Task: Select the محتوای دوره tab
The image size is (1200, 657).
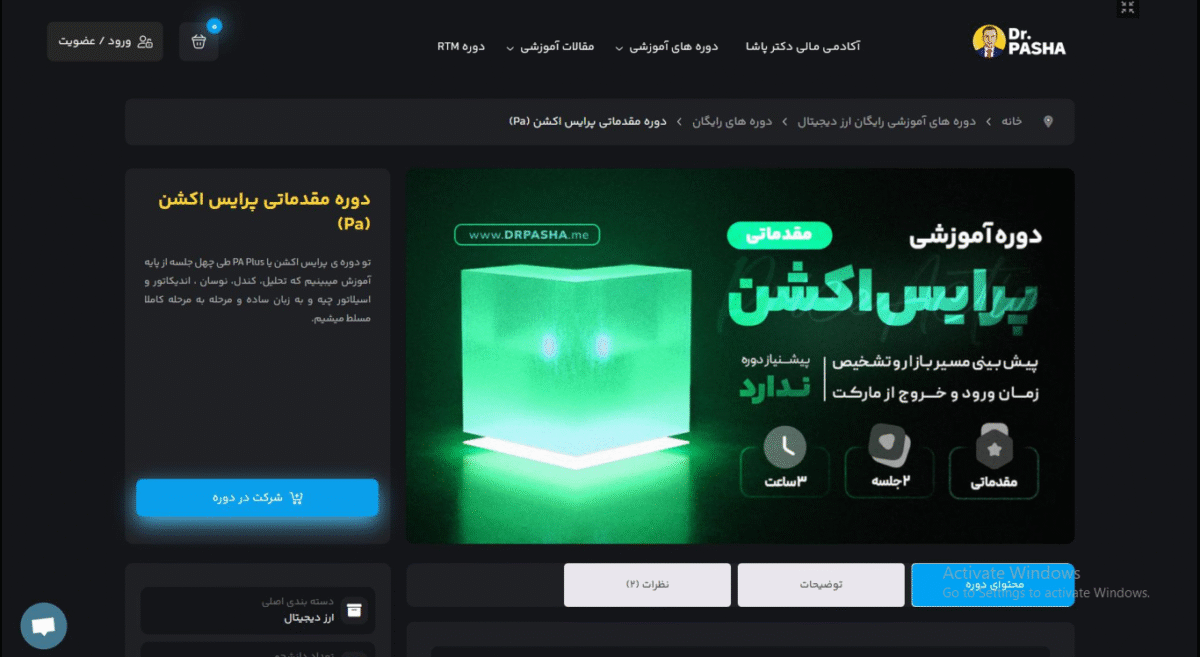Action: click(993, 585)
